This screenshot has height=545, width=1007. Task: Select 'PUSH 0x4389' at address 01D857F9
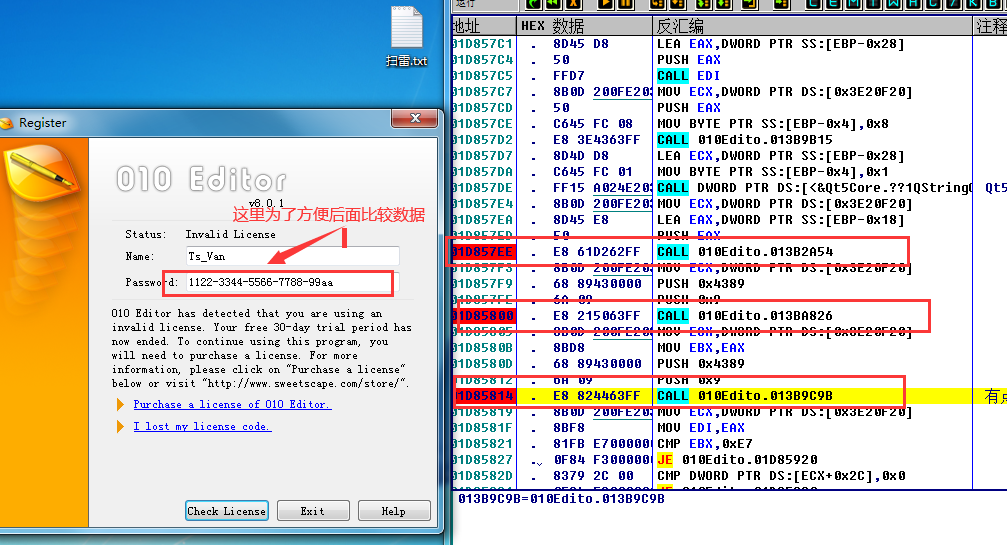(x=701, y=284)
